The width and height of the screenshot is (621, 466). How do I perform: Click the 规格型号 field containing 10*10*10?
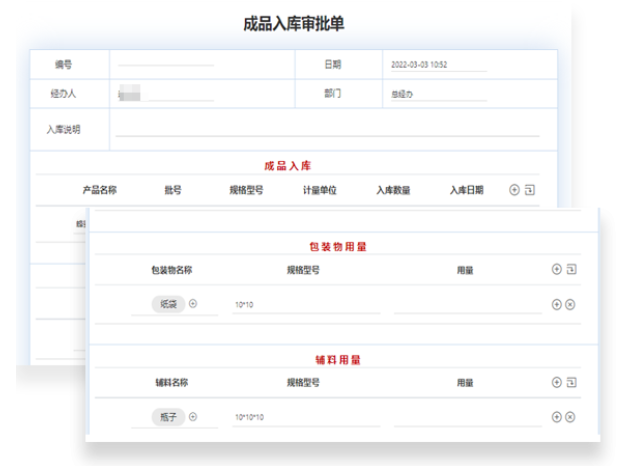[305, 417]
